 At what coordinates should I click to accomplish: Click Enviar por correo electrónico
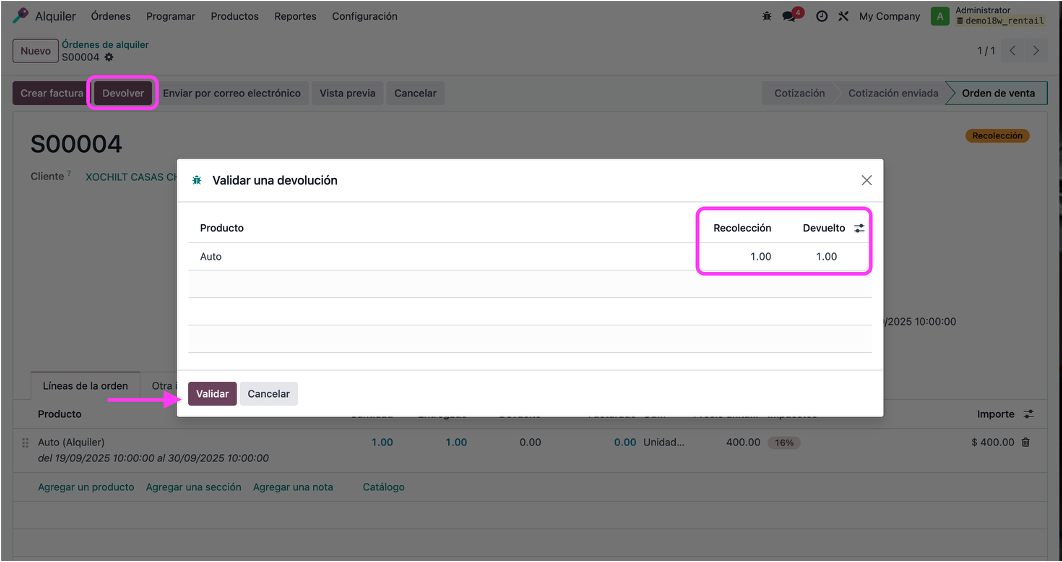click(232, 93)
